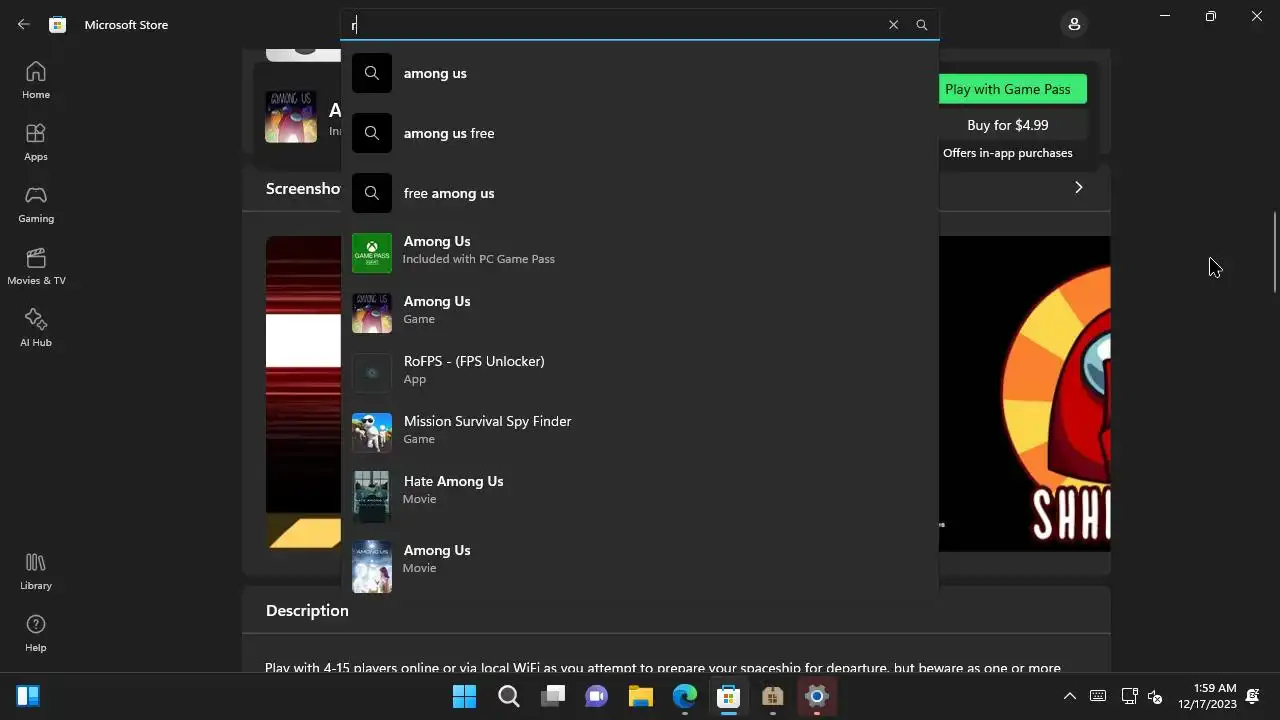
Task: Click the Mission Survival Spy Finder thumbnail
Action: (372, 433)
